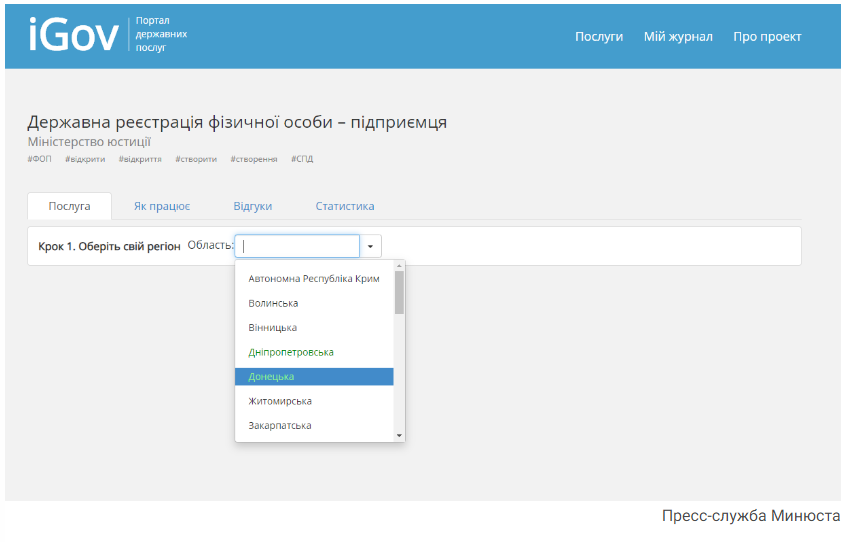Screen dimensions: 852x542
Task: Select Житомирська from the region list
Action: click(x=280, y=401)
